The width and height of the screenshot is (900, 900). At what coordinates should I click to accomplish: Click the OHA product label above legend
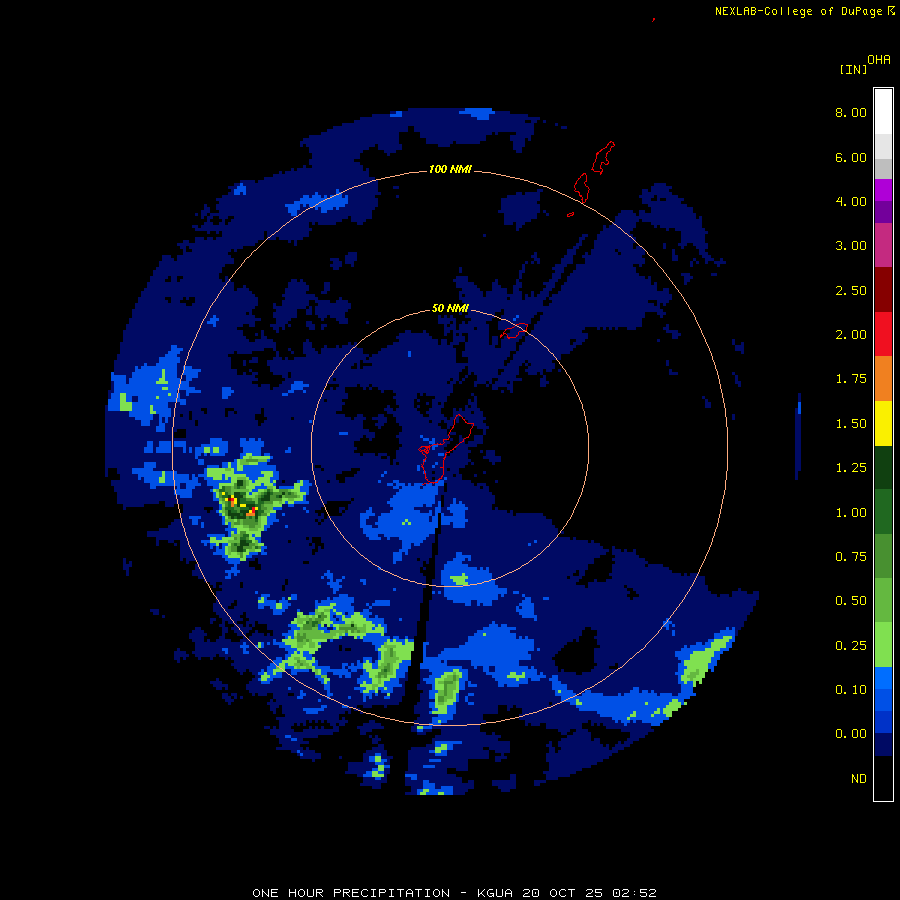(879, 60)
